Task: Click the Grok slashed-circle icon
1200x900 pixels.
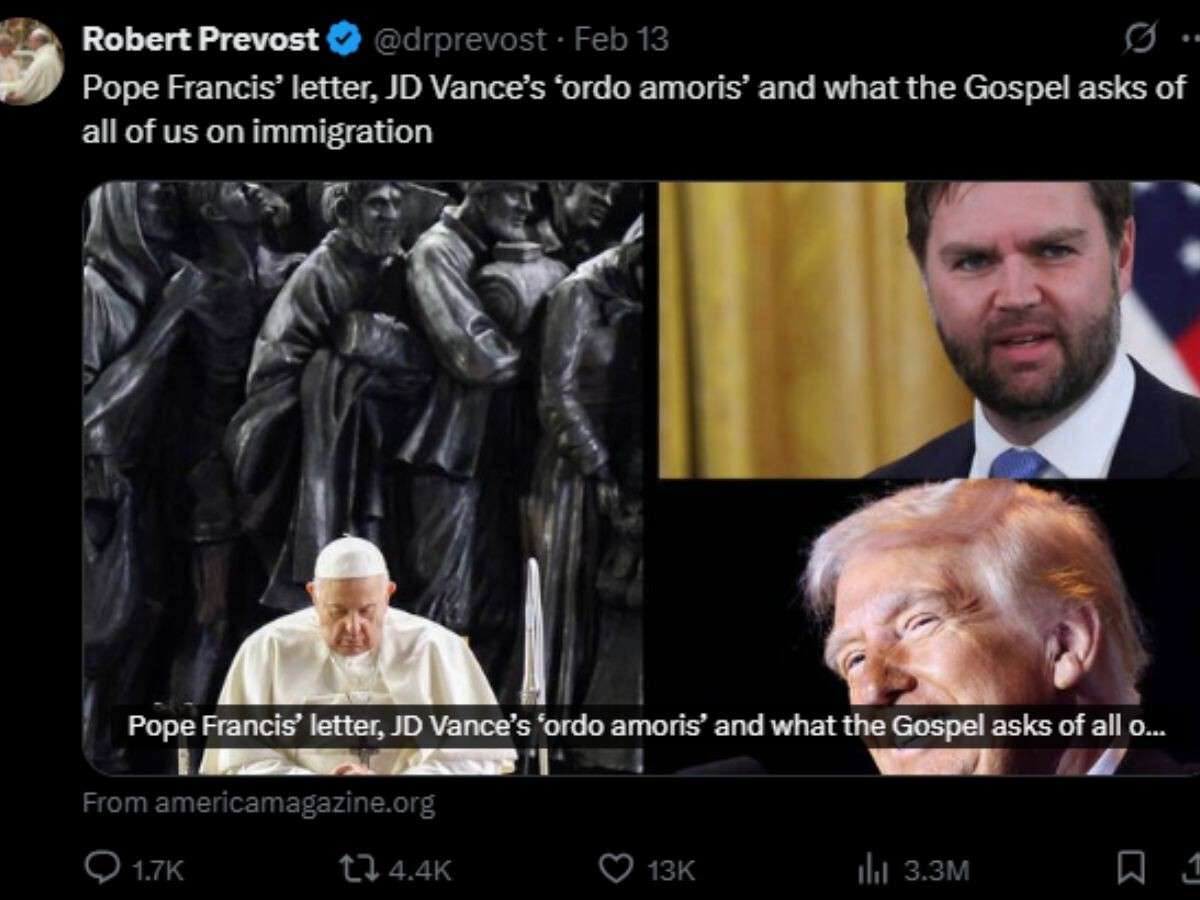Action: tap(1140, 39)
